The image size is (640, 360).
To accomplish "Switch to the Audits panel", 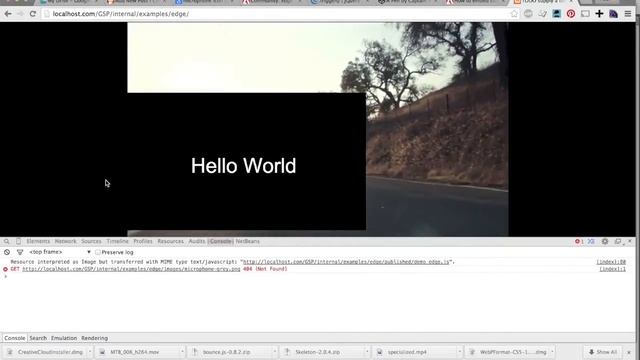I will pyautogui.click(x=197, y=241).
